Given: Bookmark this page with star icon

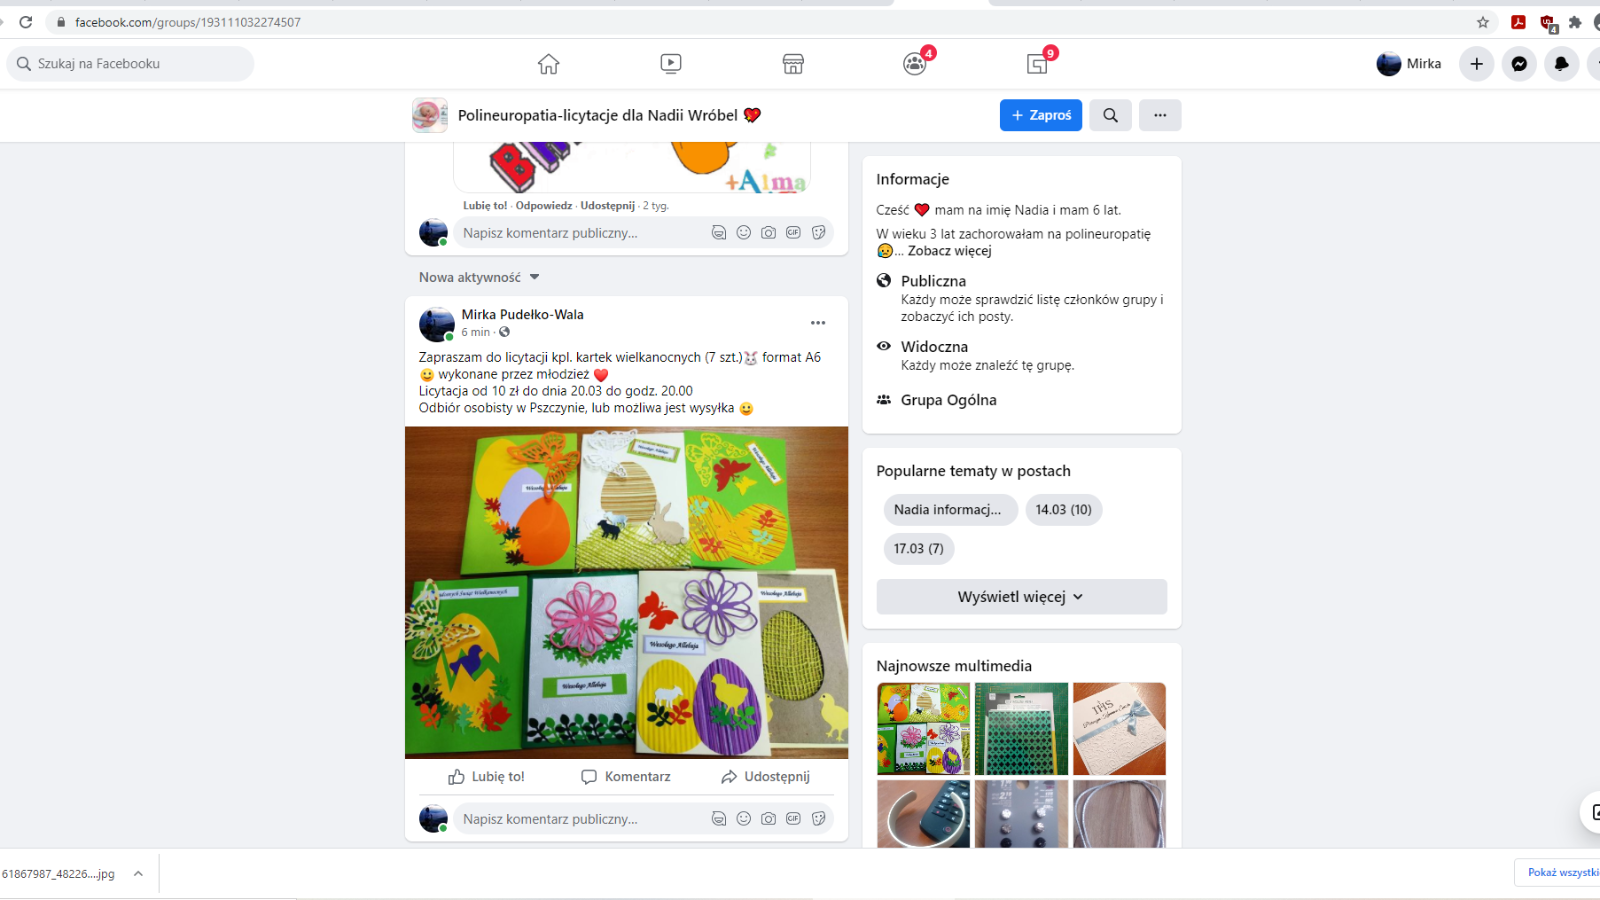Looking at the screenshot, I should 1483,22.
